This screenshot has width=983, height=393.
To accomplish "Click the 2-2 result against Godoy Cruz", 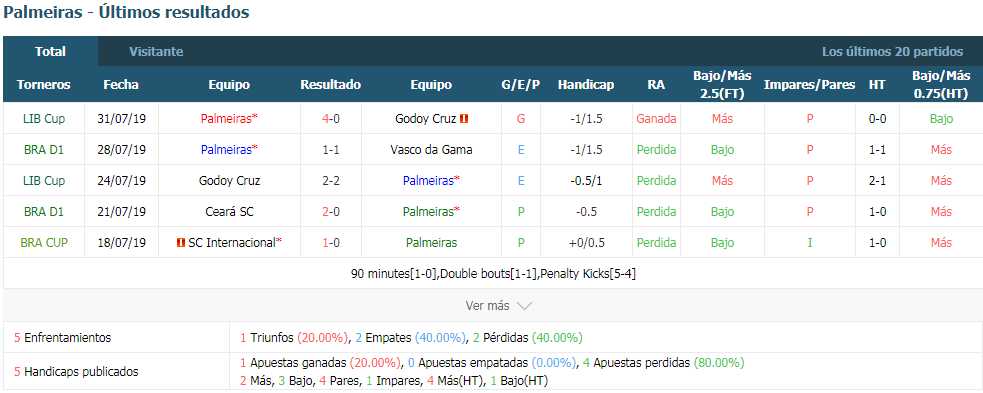I will click(330, 181).
